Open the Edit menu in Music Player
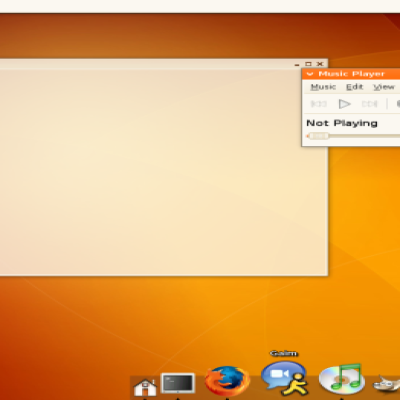This screenshot has height=400, width=400. (x=354, y=87)
